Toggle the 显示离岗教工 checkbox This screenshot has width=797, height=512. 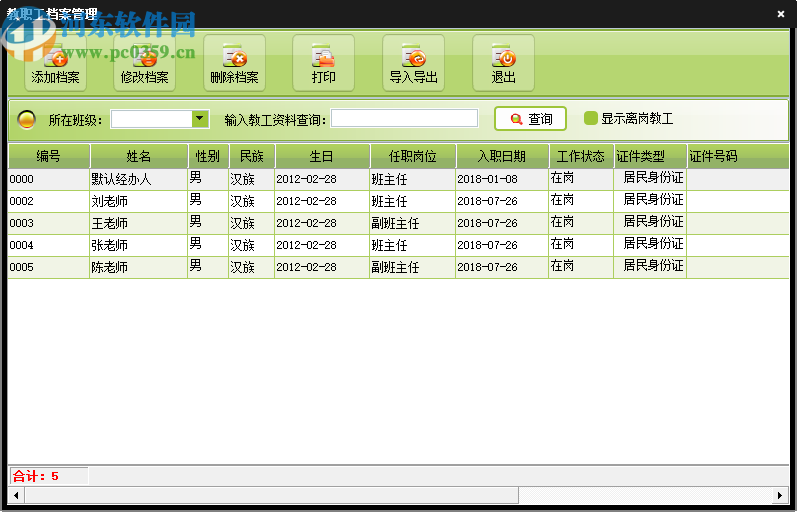point(591,118)
